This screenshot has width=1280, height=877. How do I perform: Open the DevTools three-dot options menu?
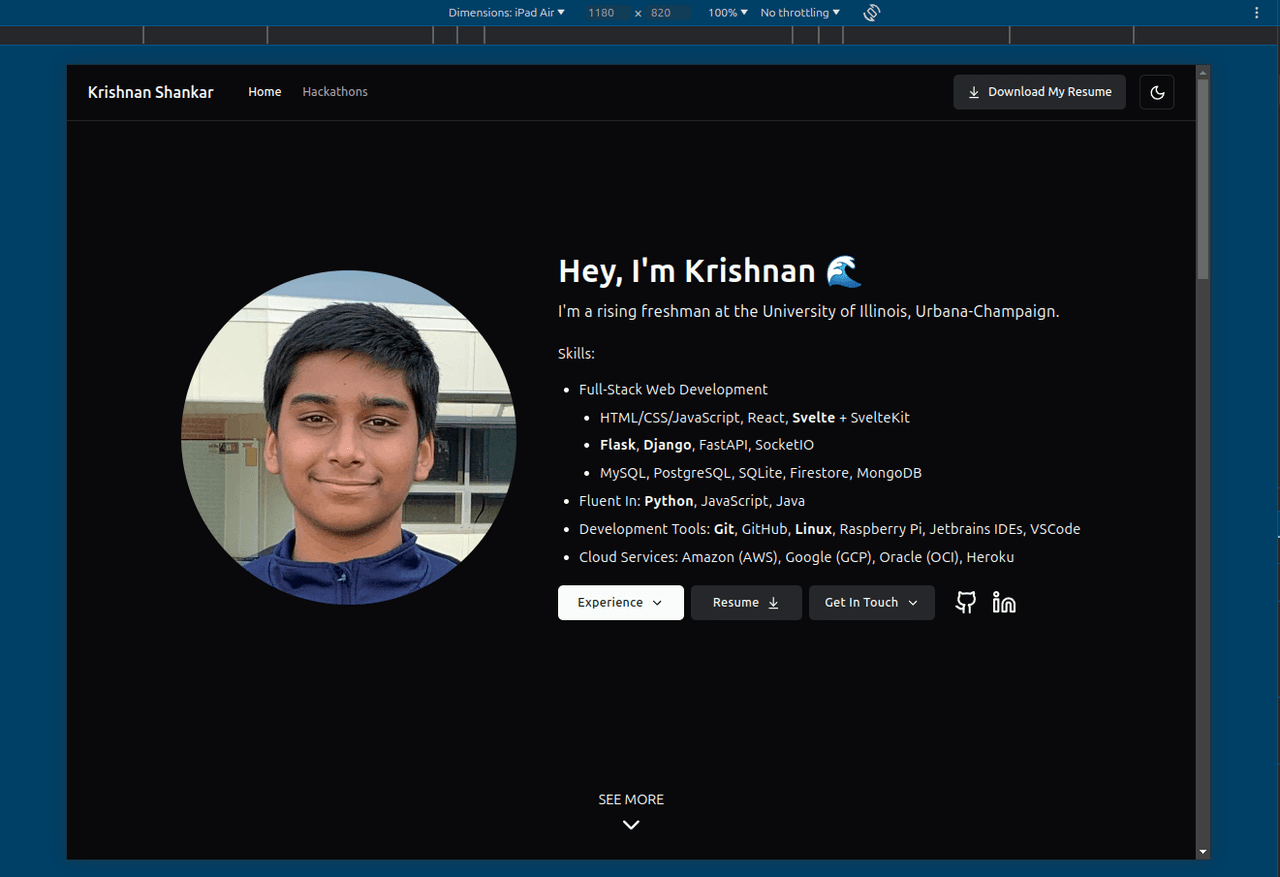[1257, 13]
